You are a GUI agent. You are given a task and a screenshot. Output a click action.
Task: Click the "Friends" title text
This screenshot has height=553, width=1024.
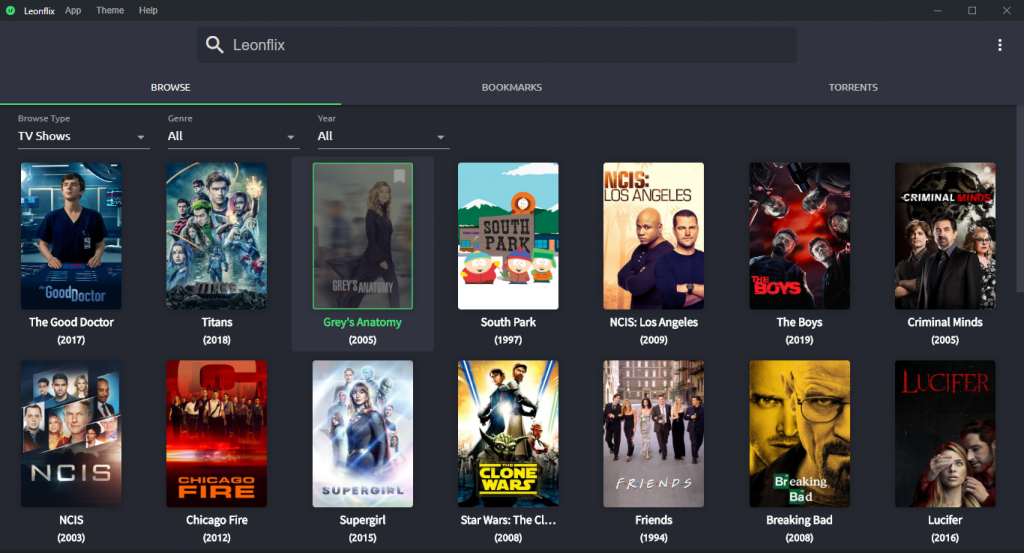click(654, 520)
